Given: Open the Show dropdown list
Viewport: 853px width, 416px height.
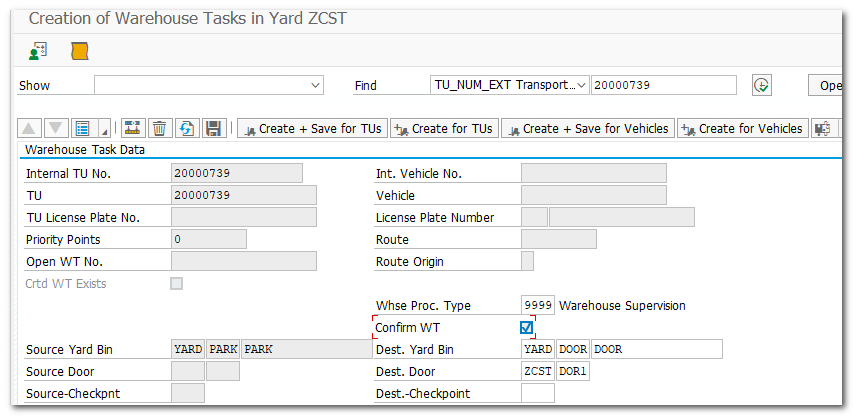Looking at the screenshot, I should pos(316,85).
